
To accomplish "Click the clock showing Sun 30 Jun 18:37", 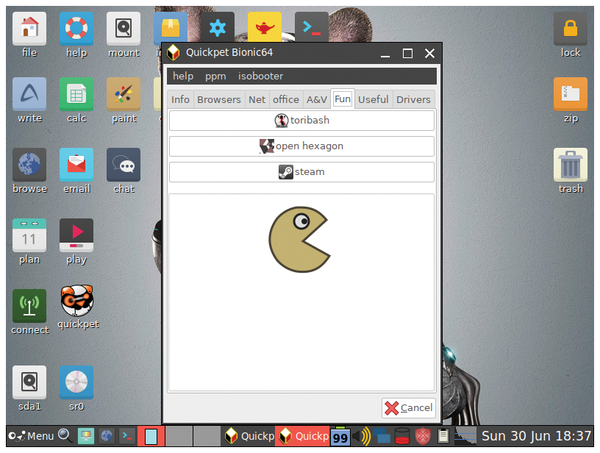I will click(536, 436).
